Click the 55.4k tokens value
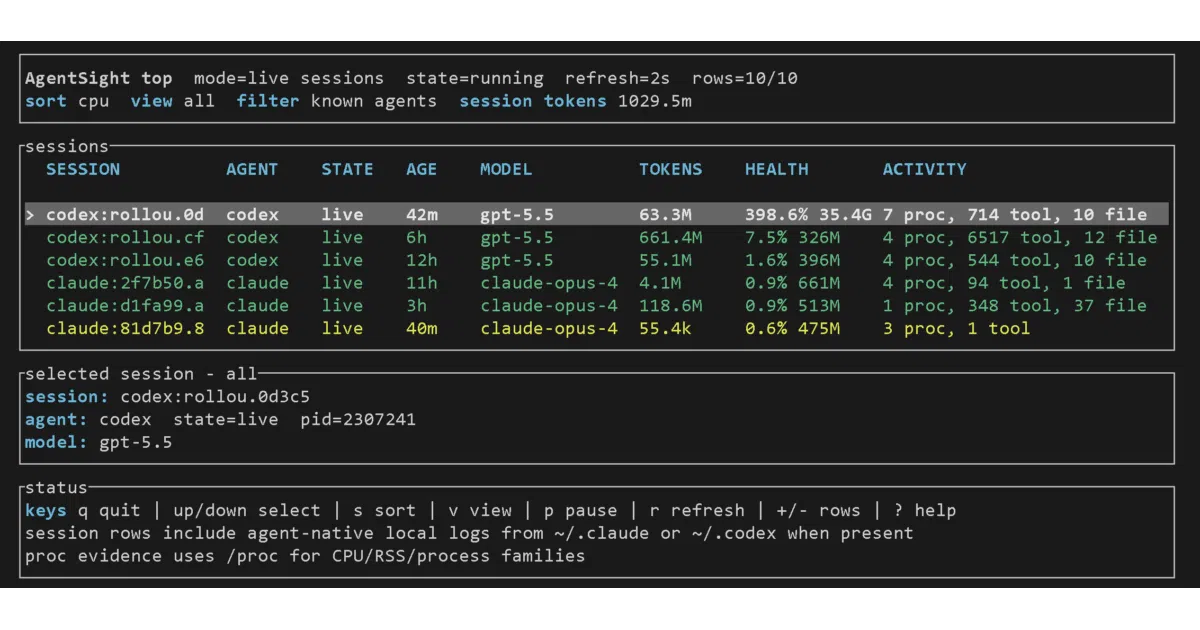Image resolution: width=1200 pixels, height=630 pixels. [x=666, y=328]
